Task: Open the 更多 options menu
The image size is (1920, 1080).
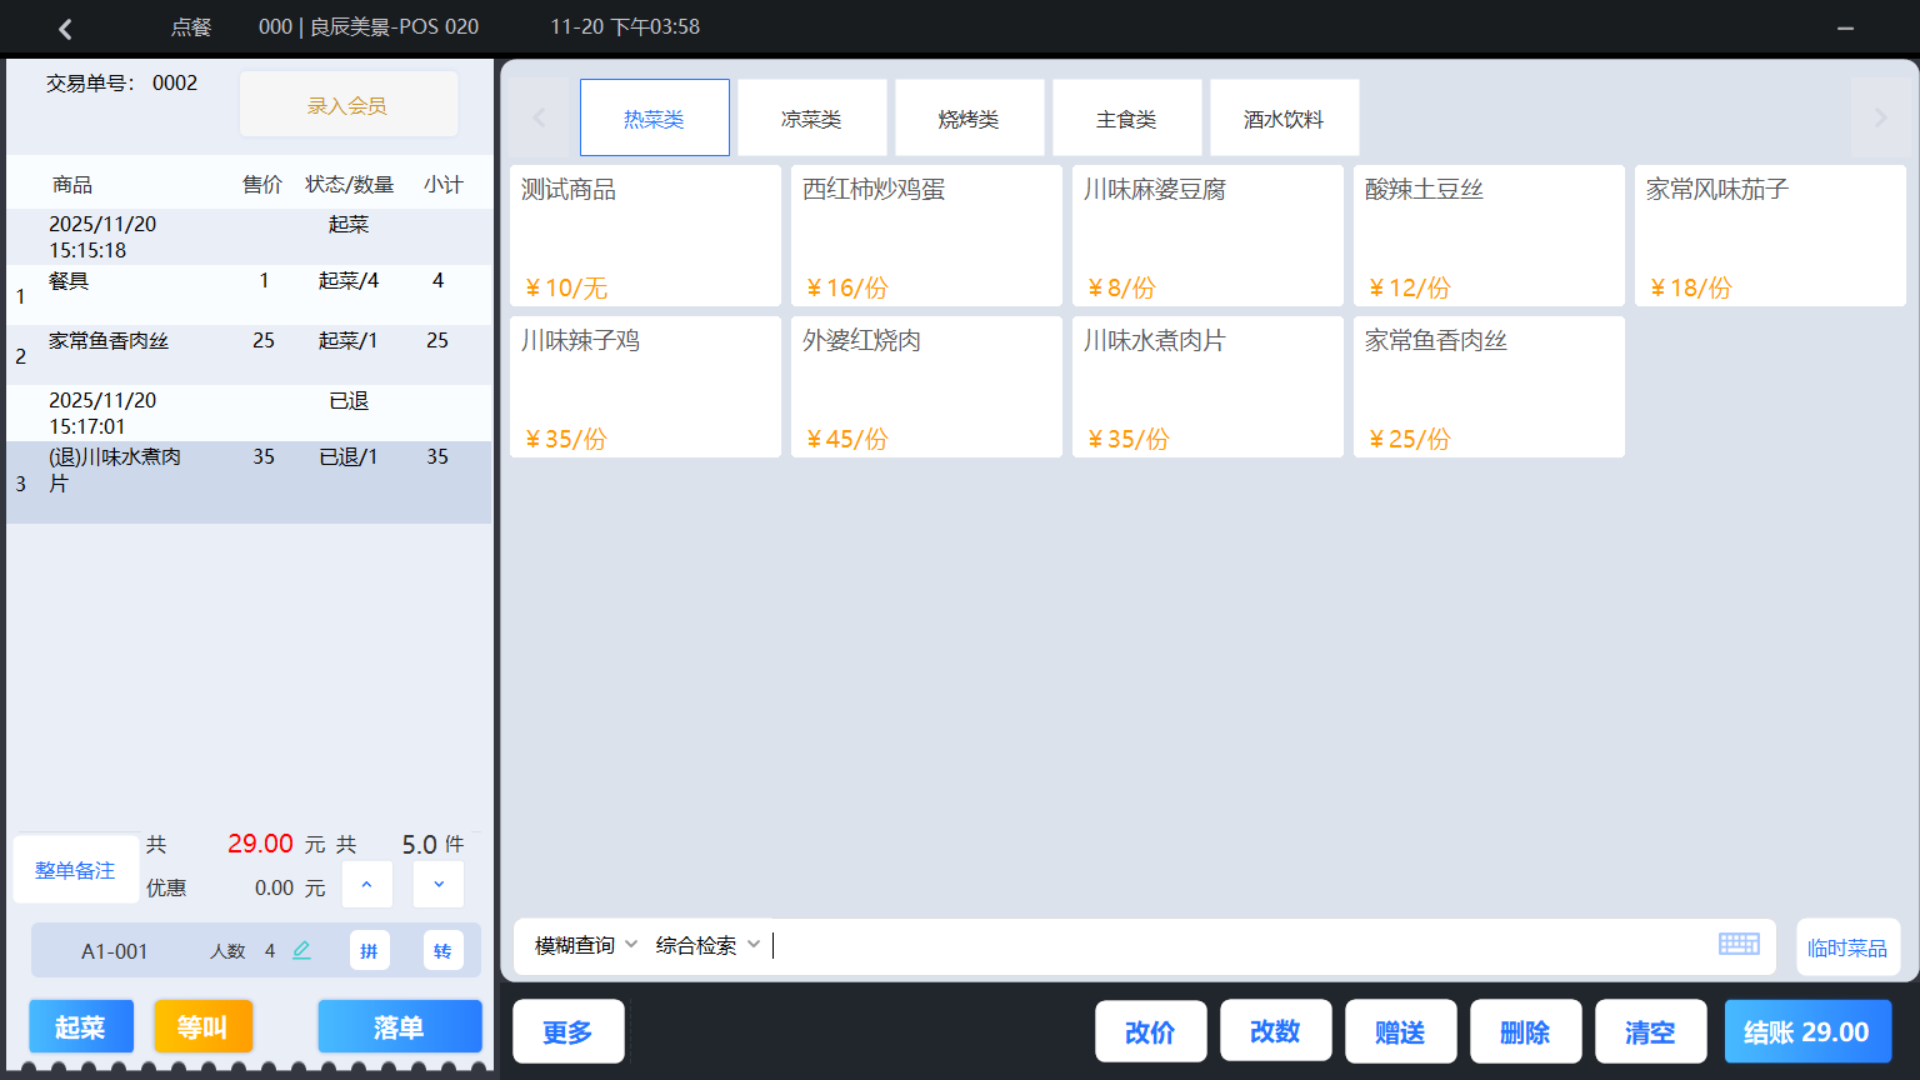Action: pyautogui.click(x=568, y=1031)
